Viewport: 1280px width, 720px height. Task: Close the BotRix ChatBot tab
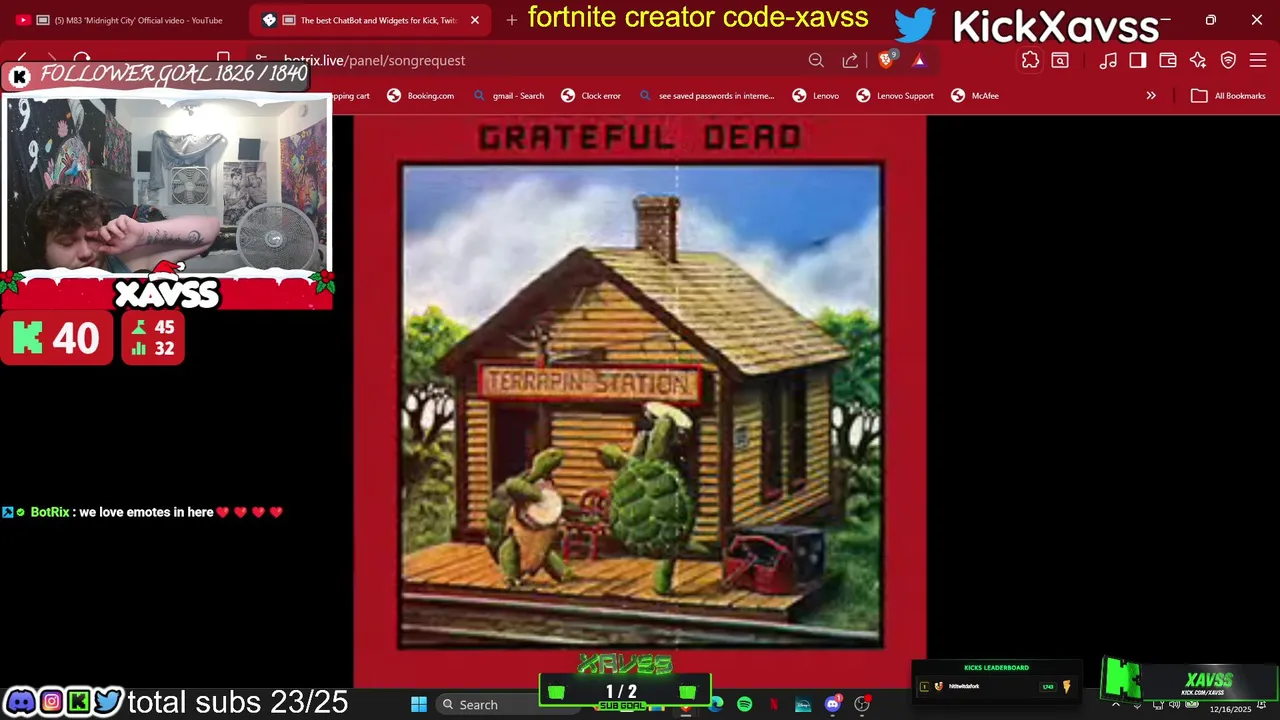475,20
